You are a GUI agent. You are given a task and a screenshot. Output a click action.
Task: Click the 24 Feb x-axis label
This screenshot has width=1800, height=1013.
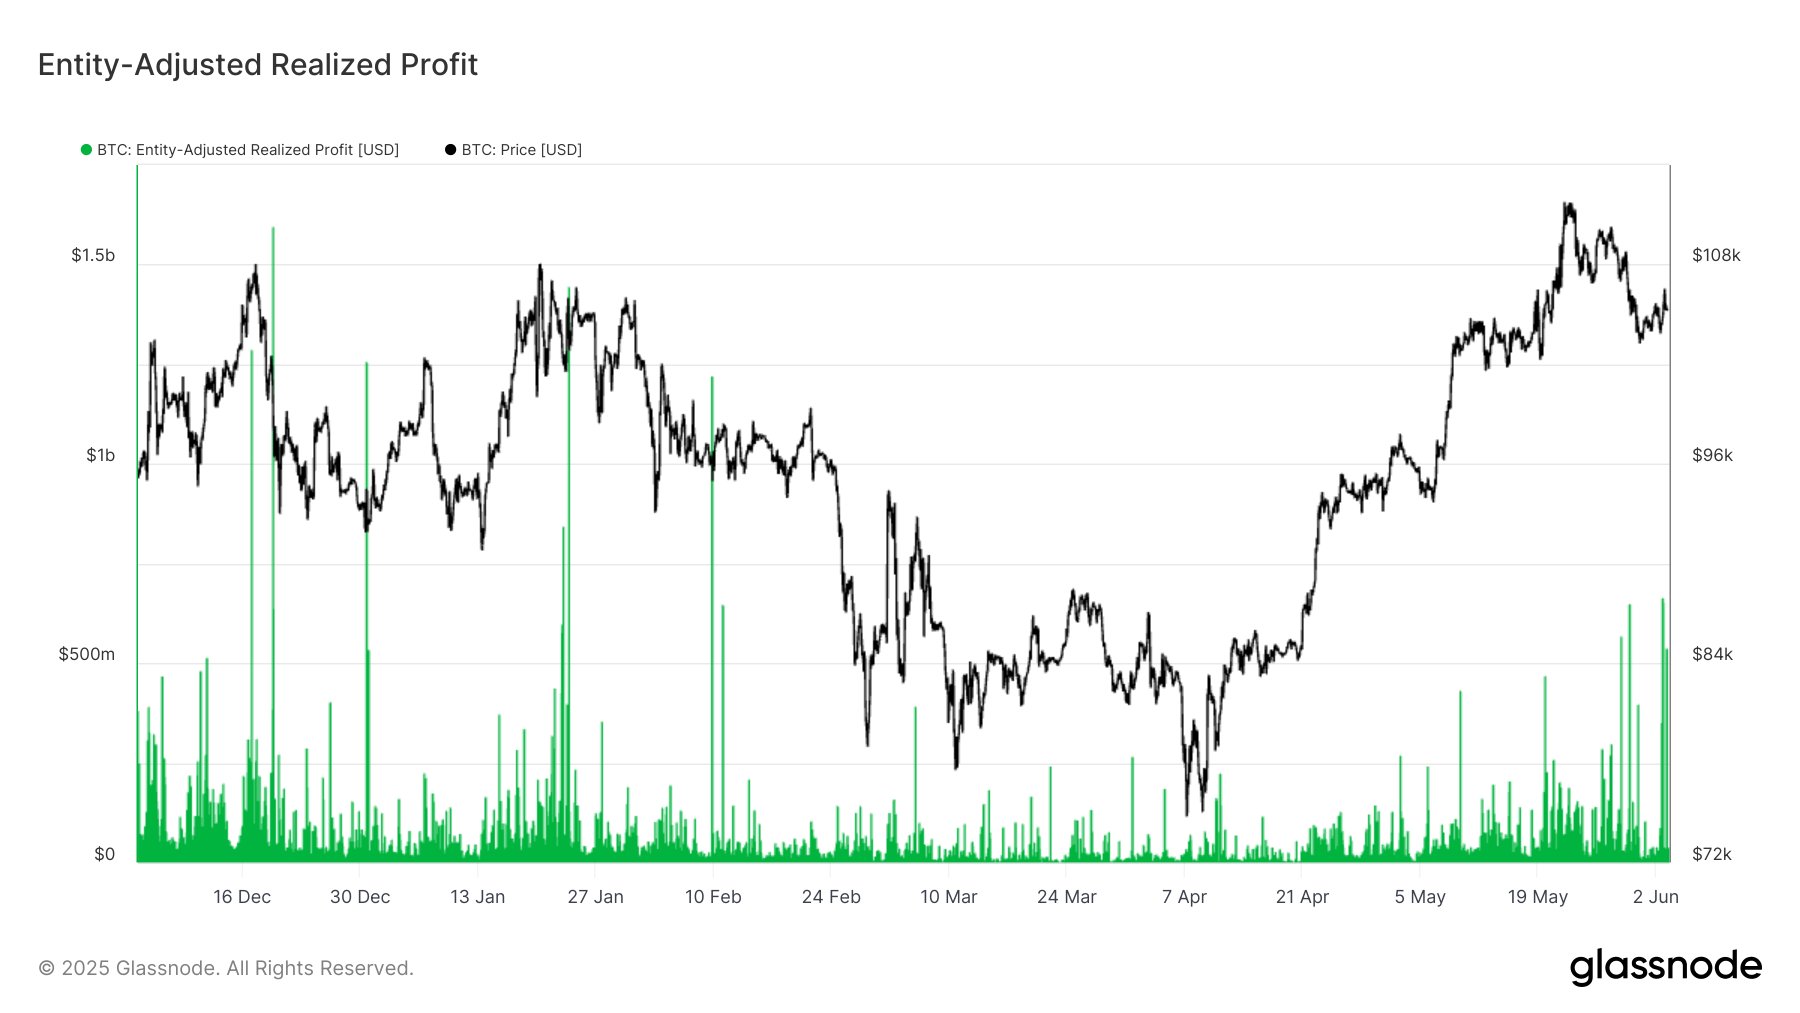pyautogui.click(x=831, y=897)
